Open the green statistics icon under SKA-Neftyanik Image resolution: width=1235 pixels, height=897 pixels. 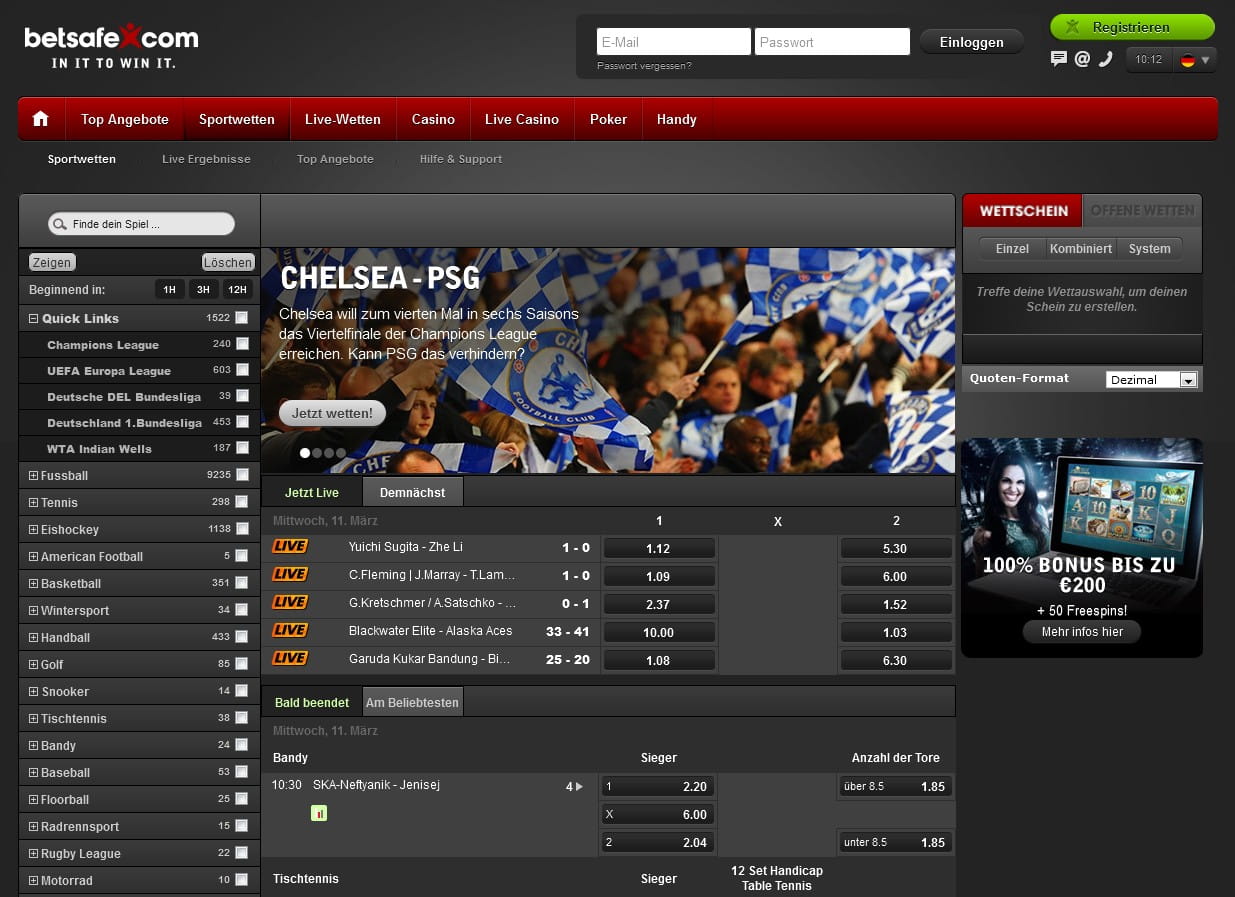tap(319, 813)
